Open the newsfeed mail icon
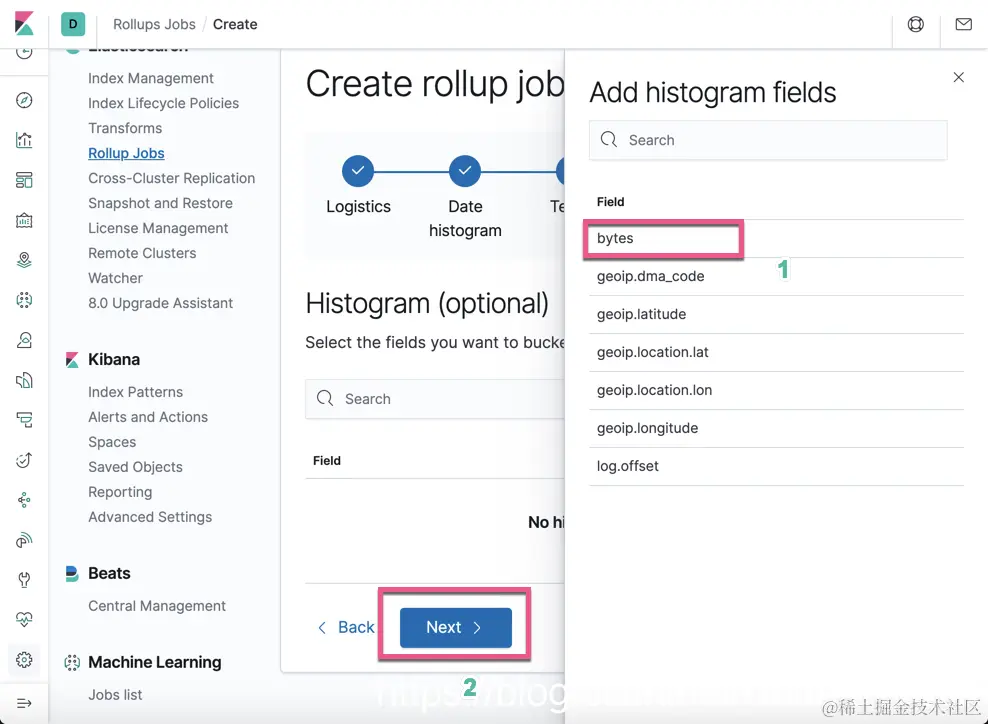 coord(963,24)
